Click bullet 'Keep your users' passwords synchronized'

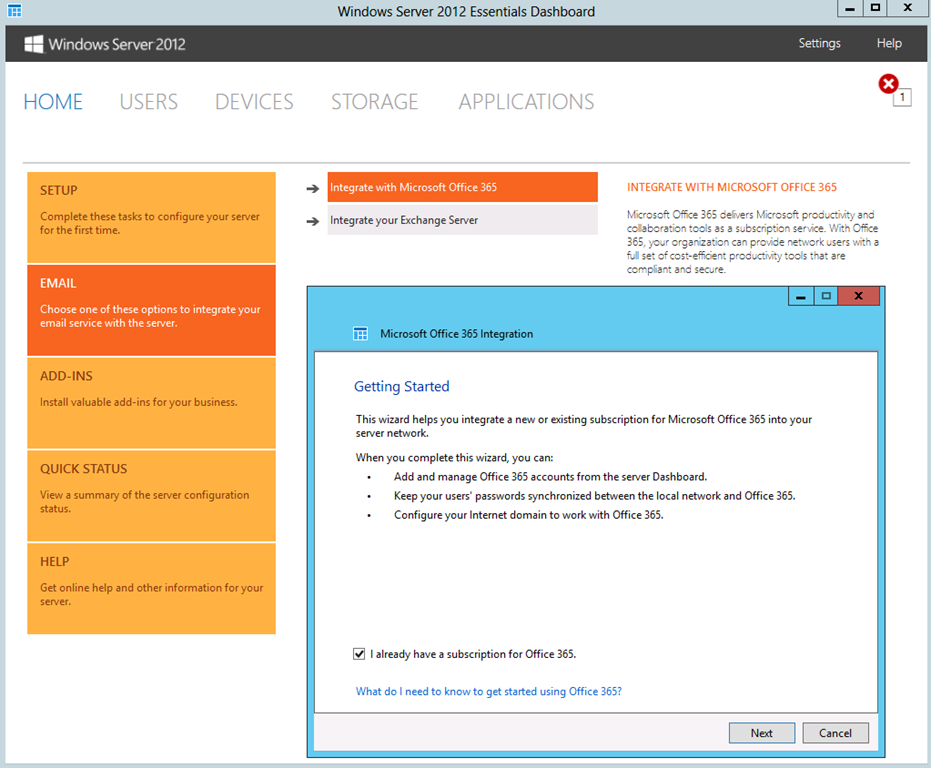pyautogui.click(x=594, y=496)
